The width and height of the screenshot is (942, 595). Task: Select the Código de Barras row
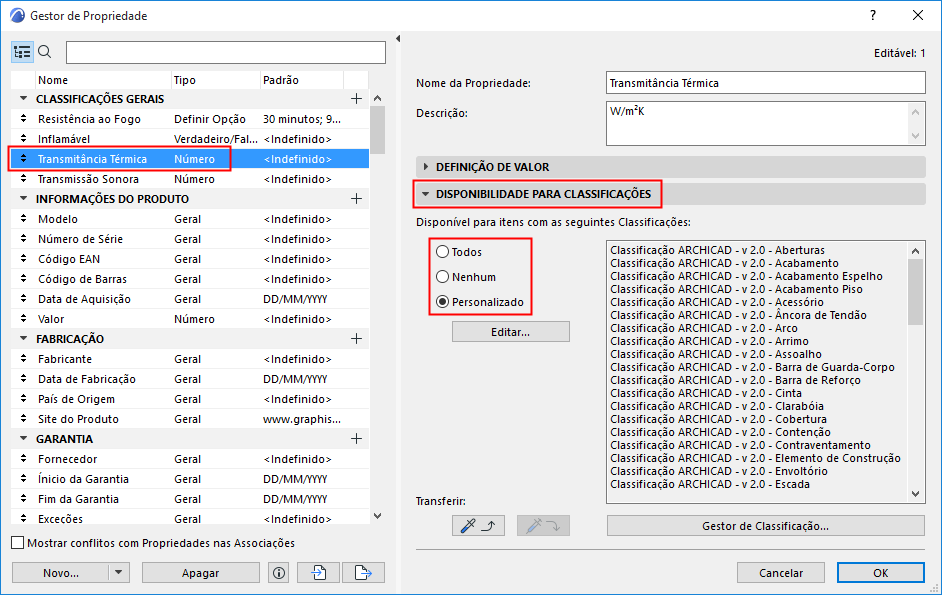click(190, 279)
